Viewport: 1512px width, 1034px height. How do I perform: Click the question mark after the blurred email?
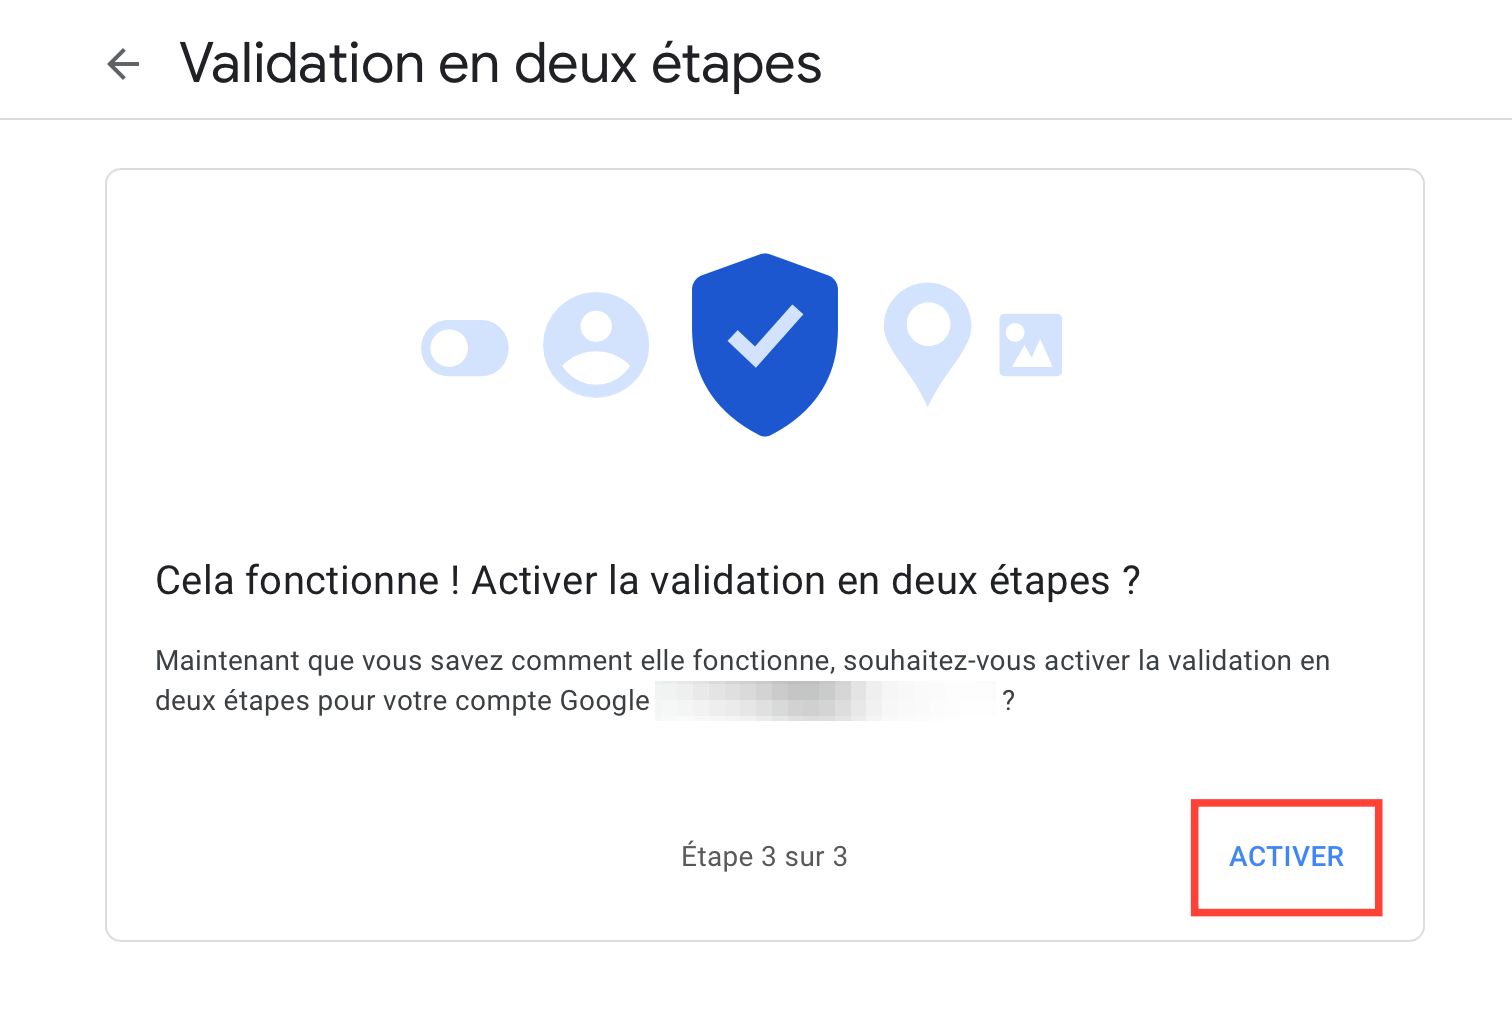coord(1008,701)
